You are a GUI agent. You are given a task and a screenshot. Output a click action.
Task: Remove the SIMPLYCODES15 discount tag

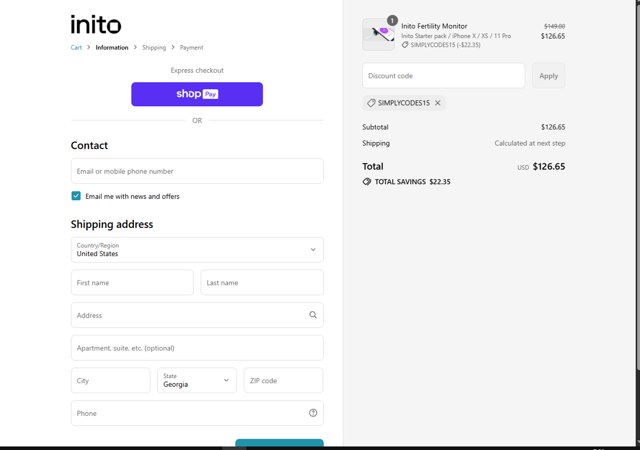438,103
